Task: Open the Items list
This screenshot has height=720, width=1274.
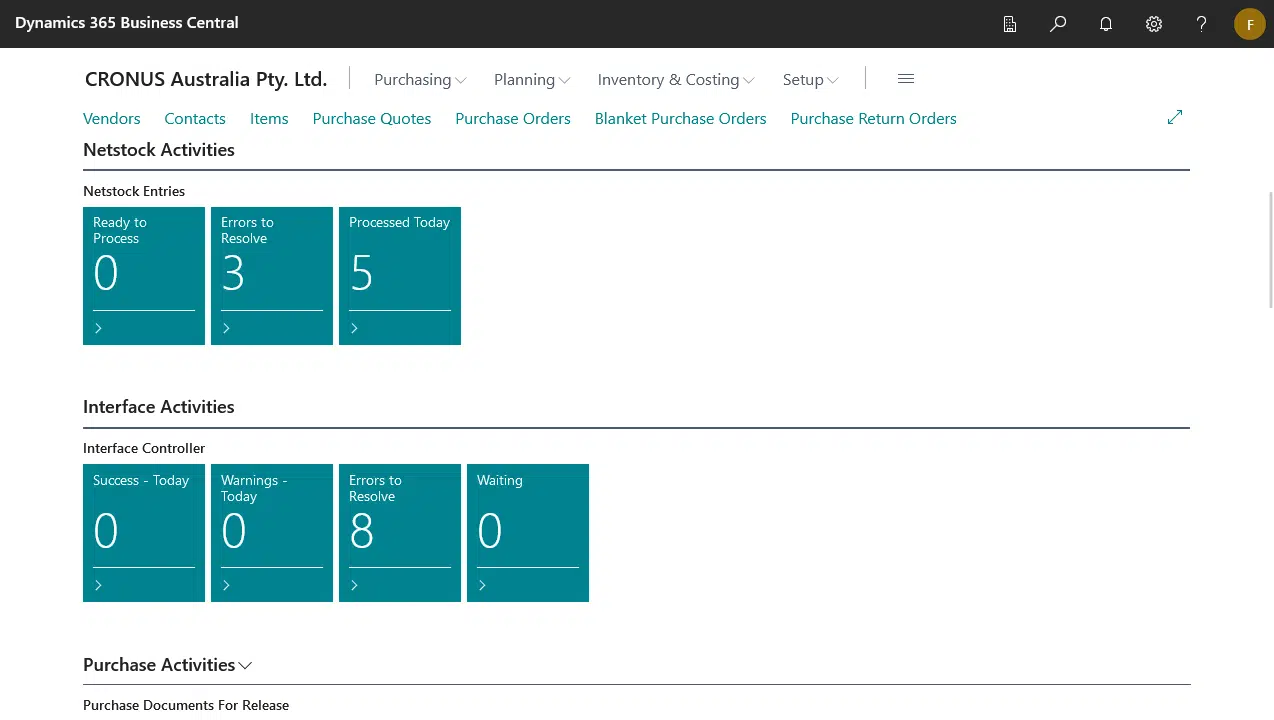Action: click(269, 118)
